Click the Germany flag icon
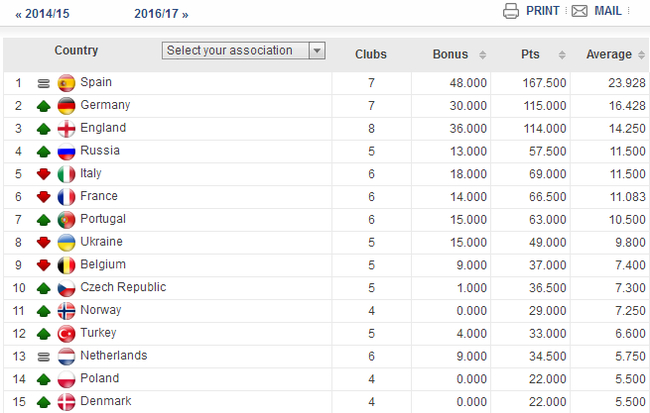This screenshot has width=650, height=413. point(67,105)
